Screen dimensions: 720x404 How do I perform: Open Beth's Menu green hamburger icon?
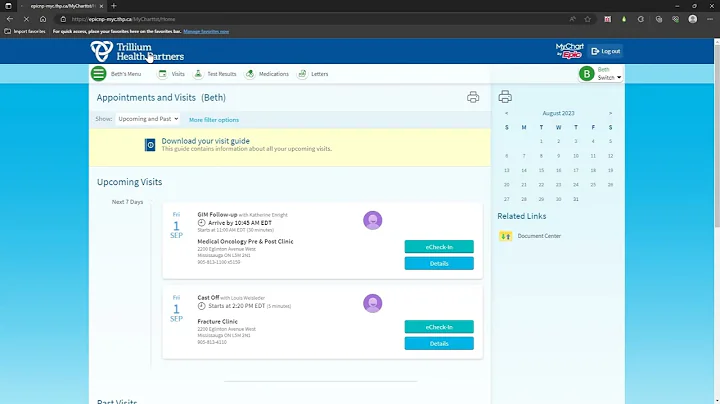click(x=98, y=73)
